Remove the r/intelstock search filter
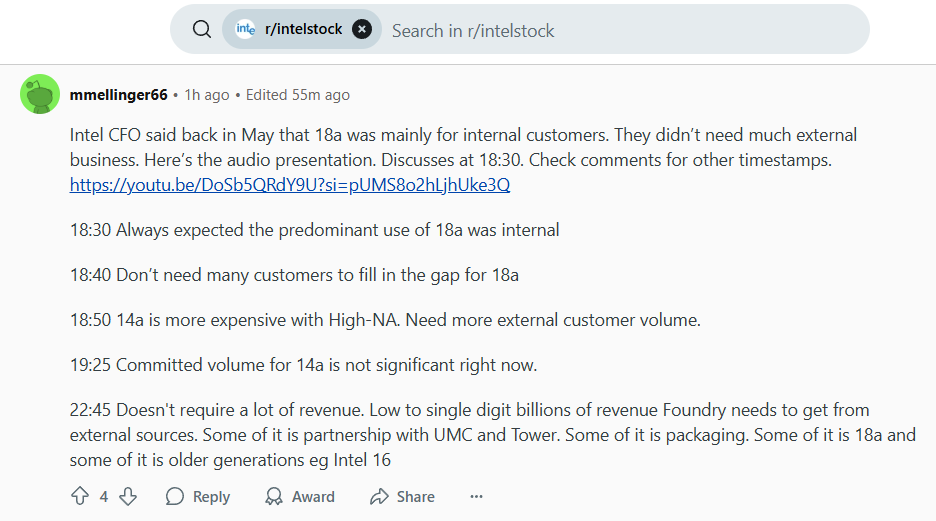The height and width of the screenshot is (521, 936). click(362, 29)
